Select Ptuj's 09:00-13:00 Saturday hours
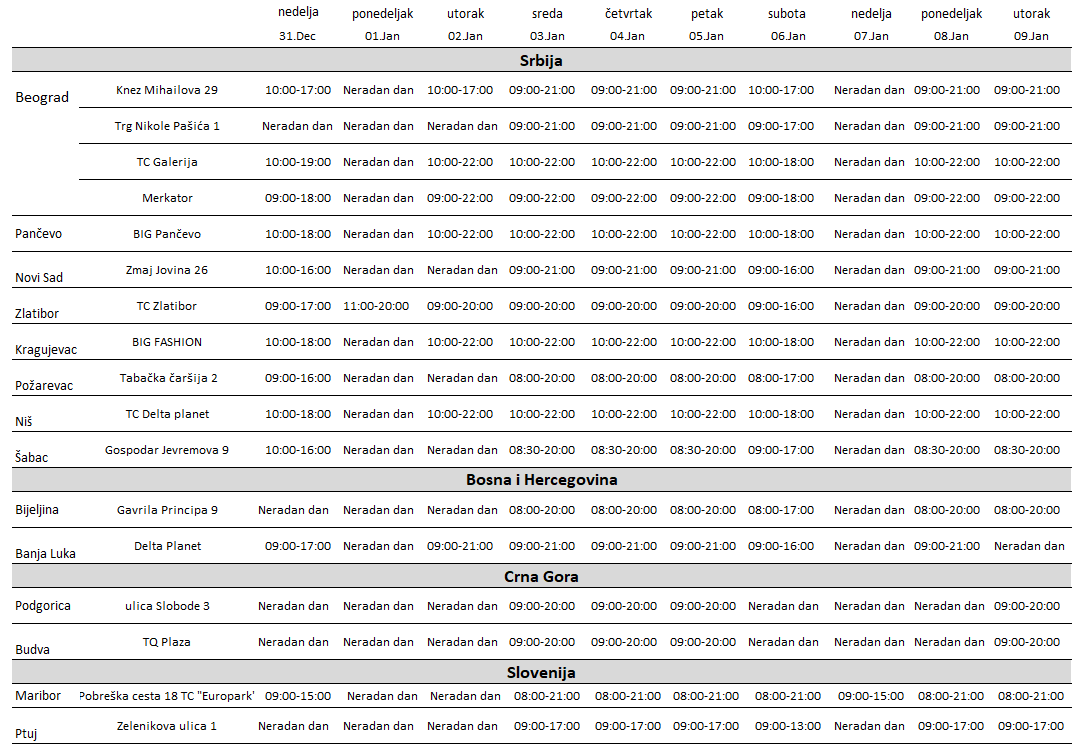Image resolution: width=1091 pixels, height=756 pixels. tap(787, 726)
